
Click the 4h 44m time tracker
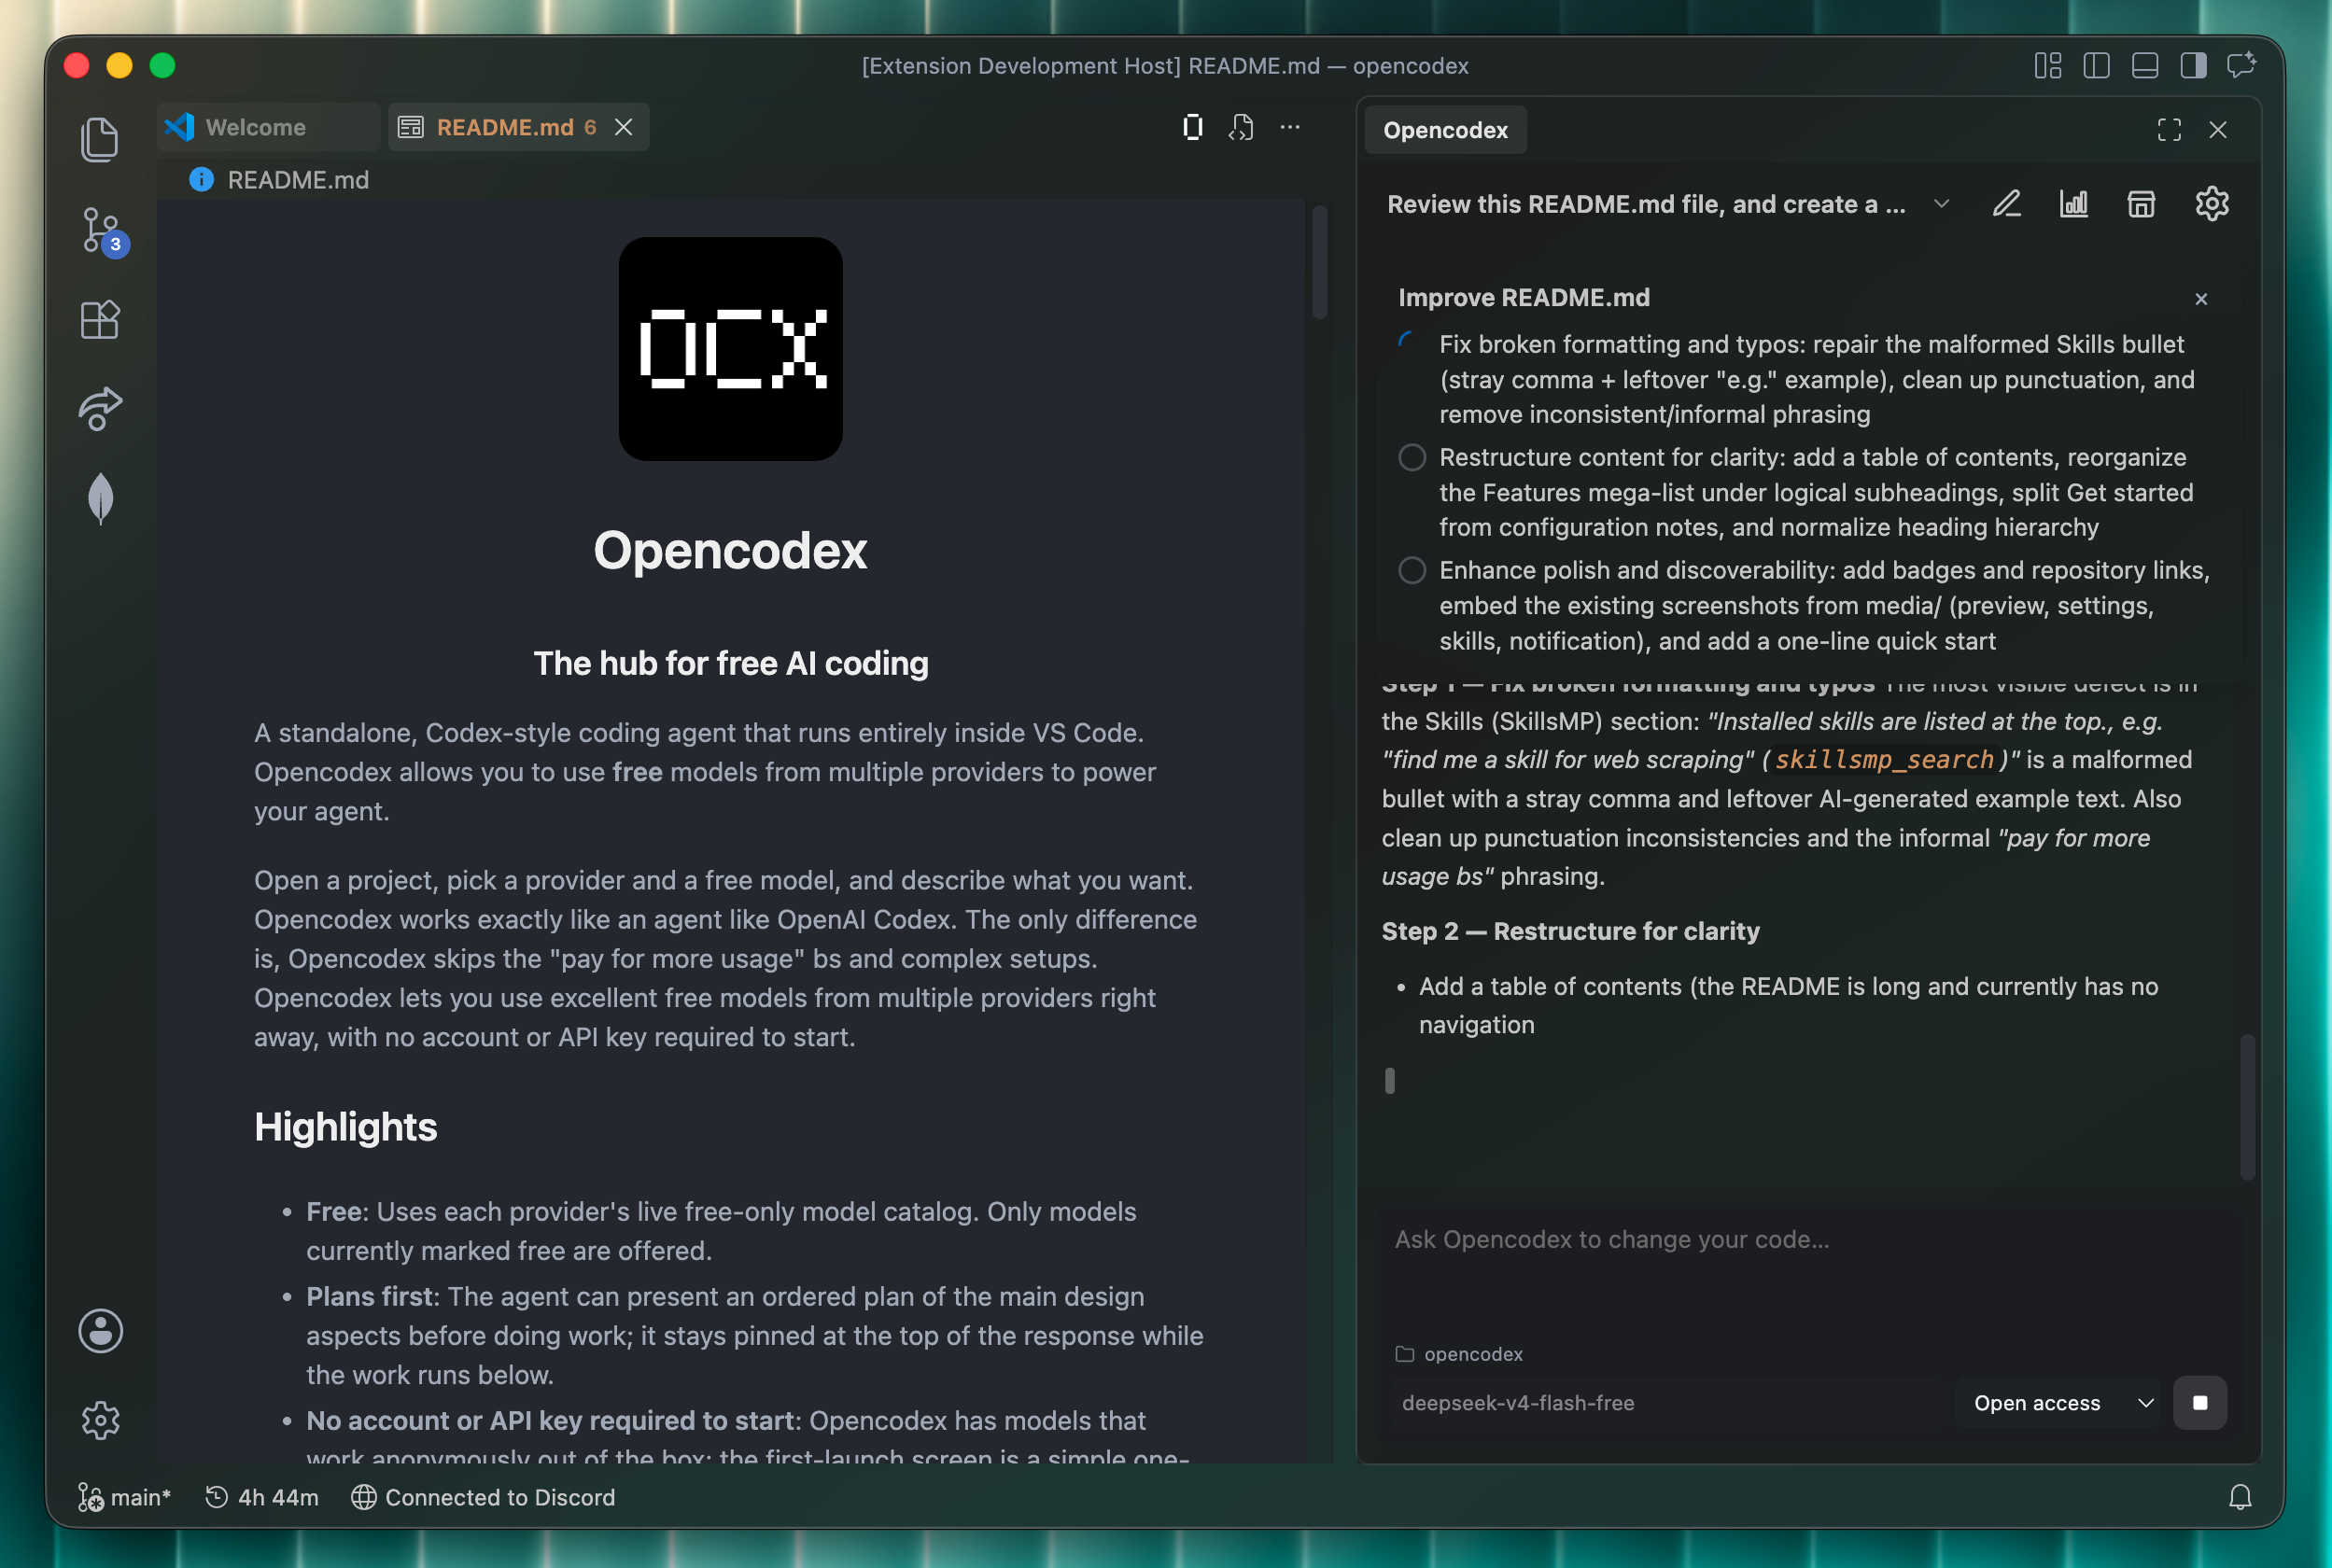(262, 1497)
